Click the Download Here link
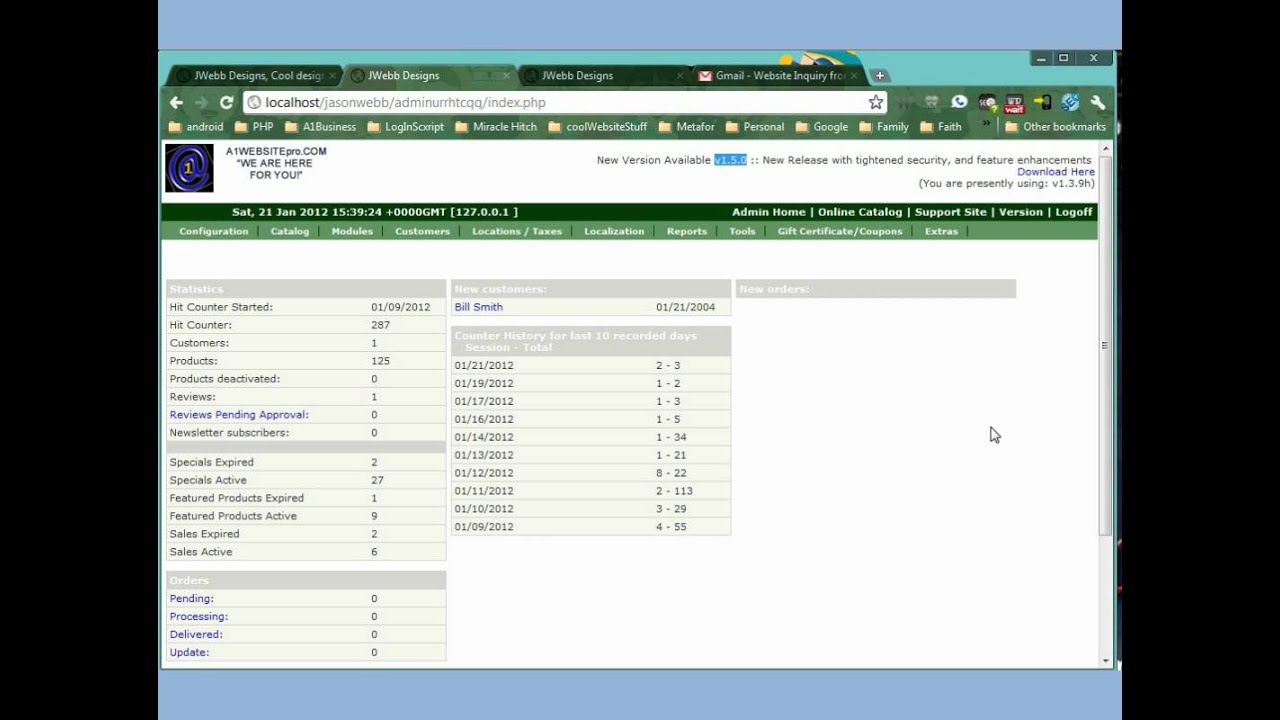 1056,172
